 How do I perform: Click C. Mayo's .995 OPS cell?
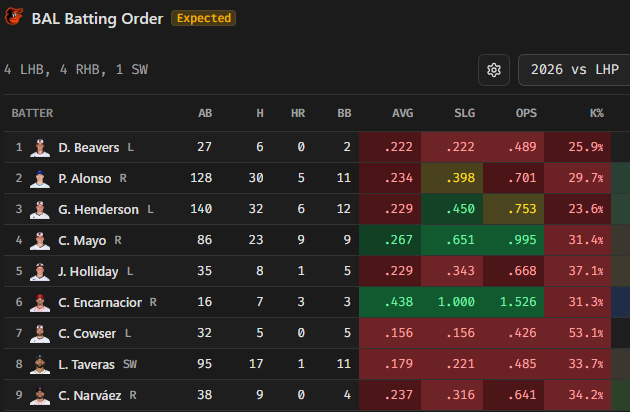[x=513, y=240]
